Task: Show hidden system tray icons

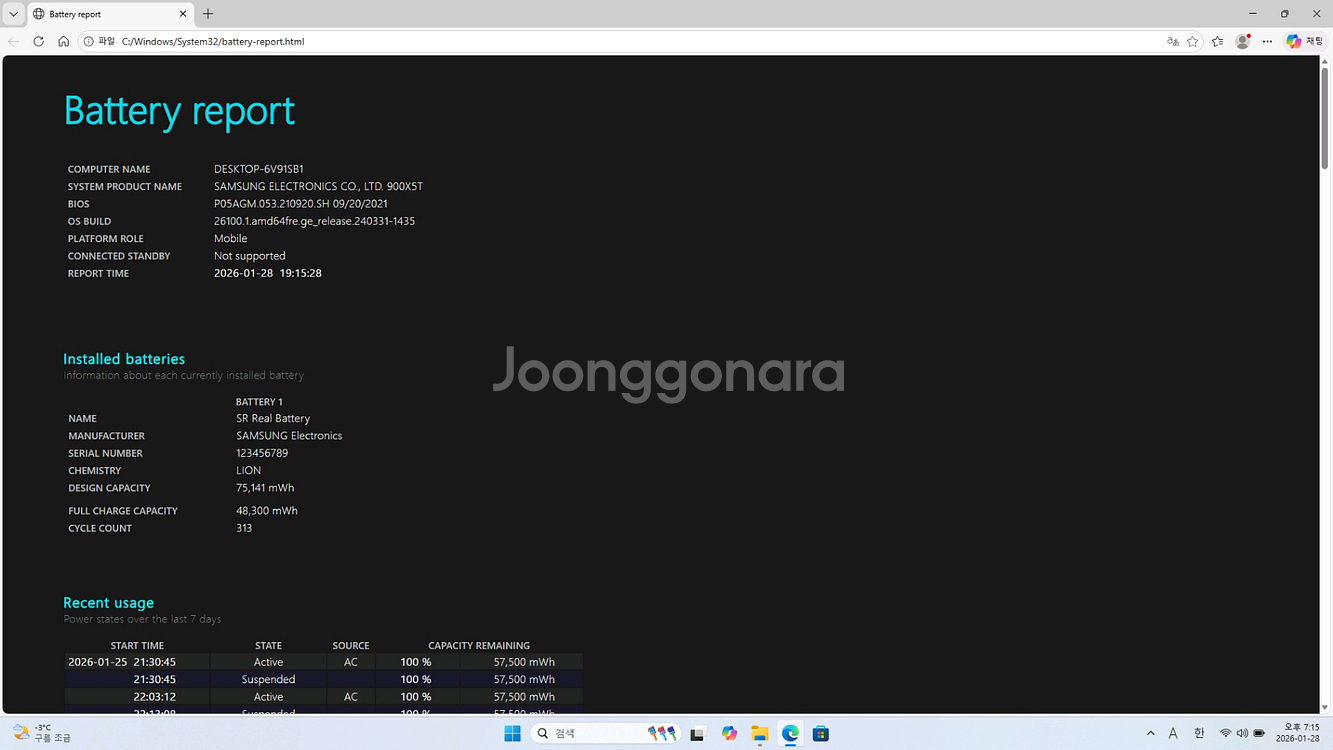Action: (x=1150, y=733)
